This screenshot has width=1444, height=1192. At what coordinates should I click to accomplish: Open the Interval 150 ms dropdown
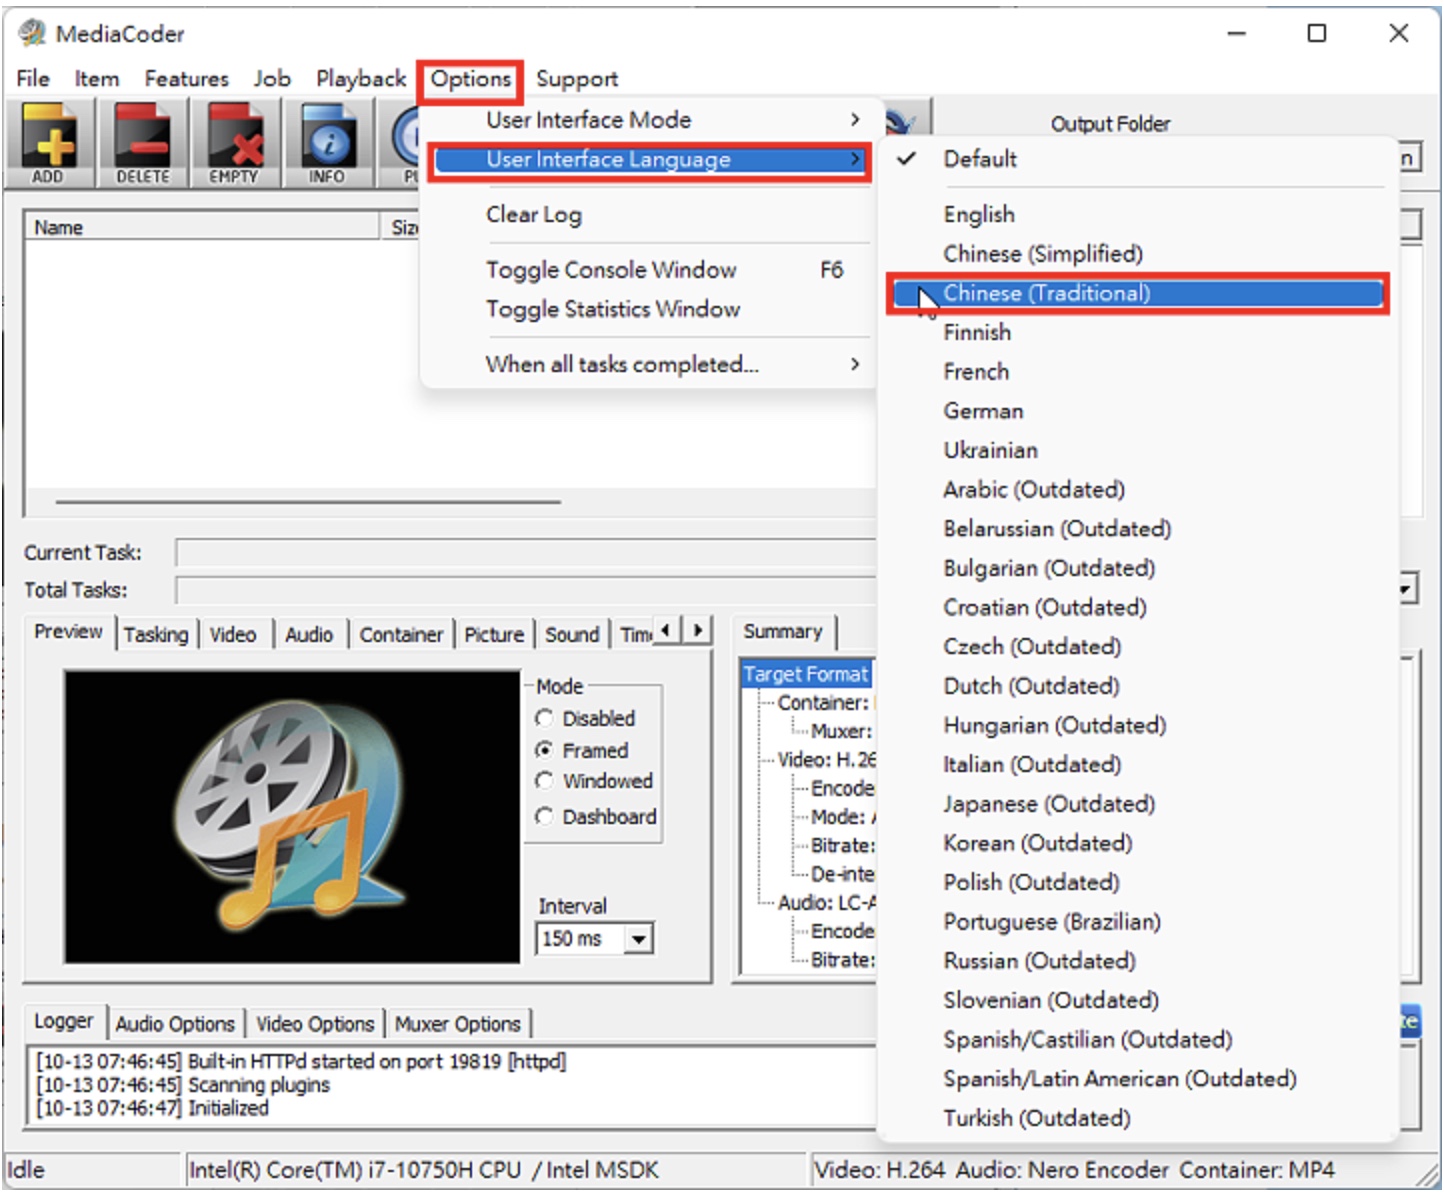638,939
